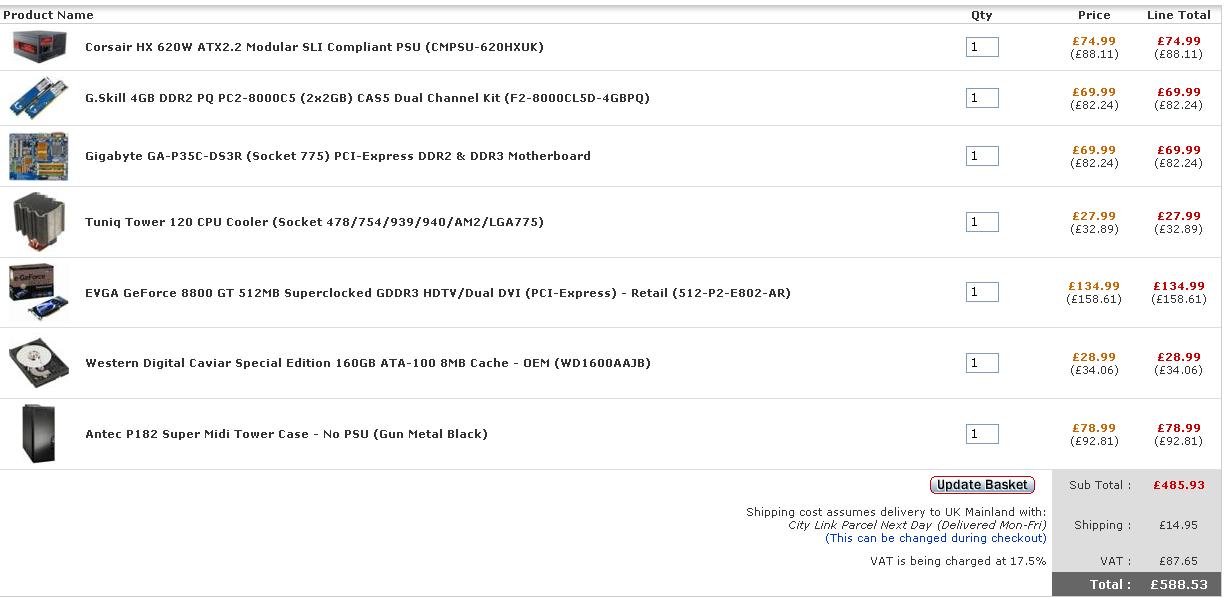Click the Tuniq Tower CPU cooler image

click(39, 222)
